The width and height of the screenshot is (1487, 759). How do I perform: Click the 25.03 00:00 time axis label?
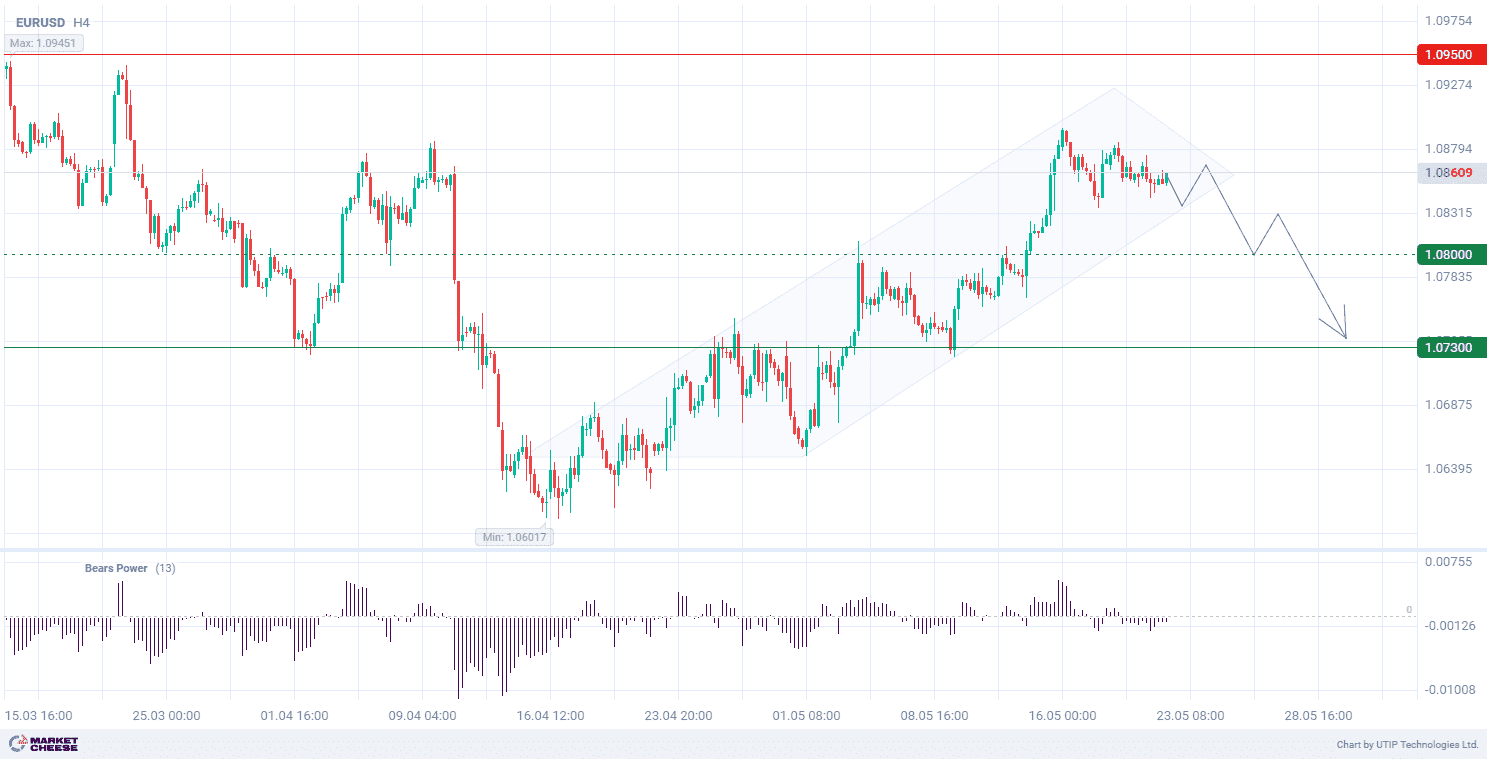[166, 716]
